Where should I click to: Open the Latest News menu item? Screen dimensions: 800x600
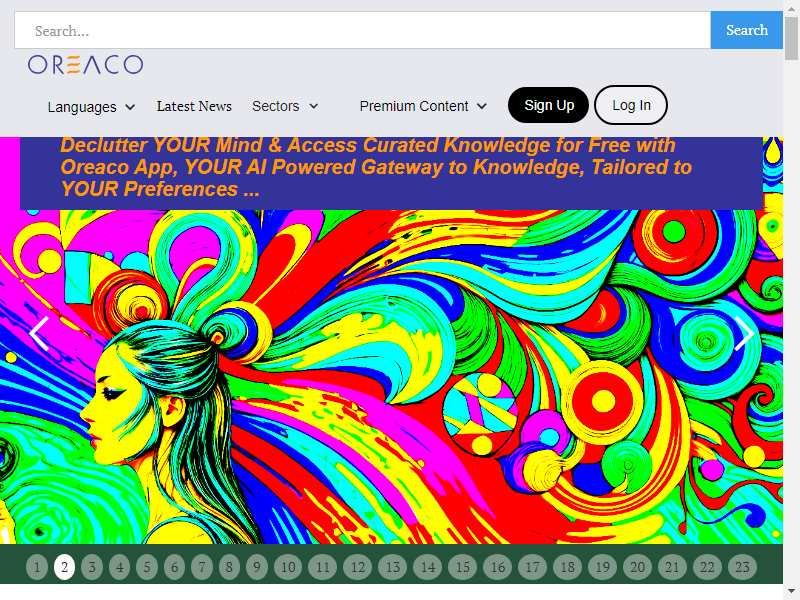click(194, 106)
